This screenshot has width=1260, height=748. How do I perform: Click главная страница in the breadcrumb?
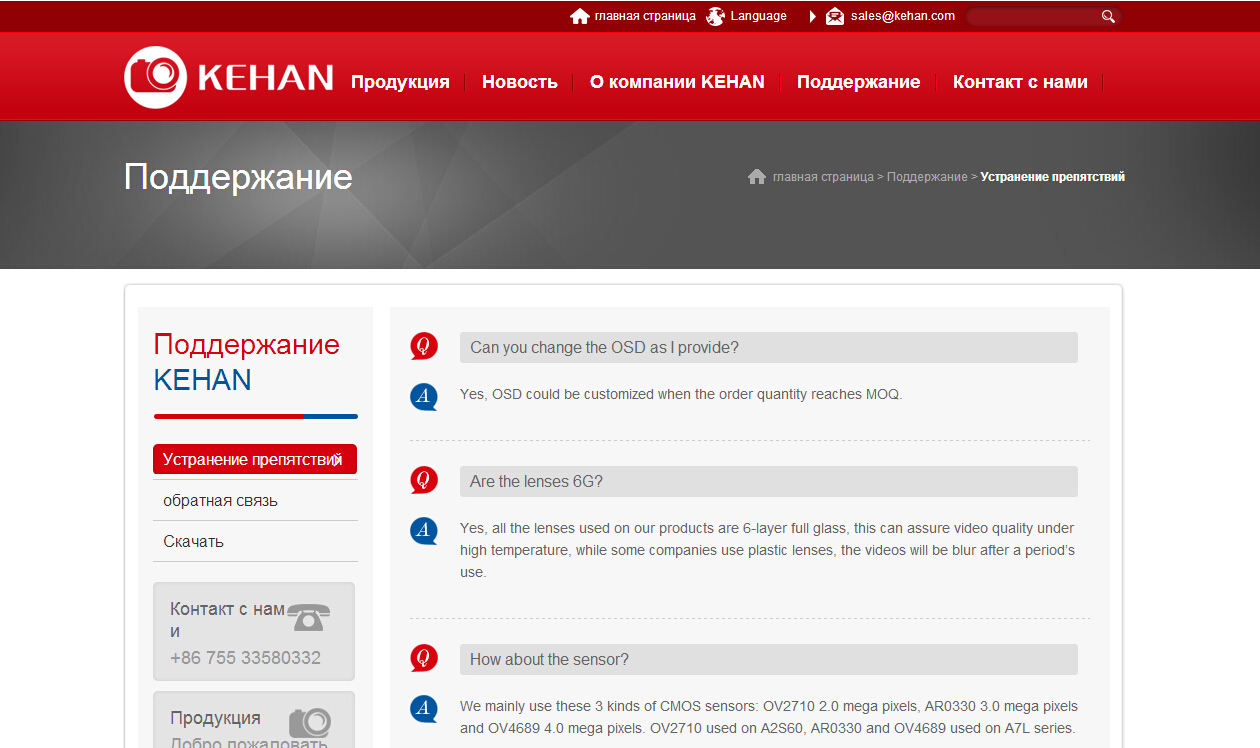pos(823,177)
